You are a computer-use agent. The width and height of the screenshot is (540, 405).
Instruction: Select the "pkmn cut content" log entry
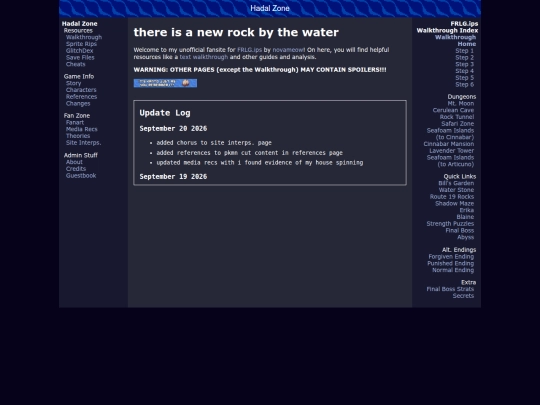249,153
